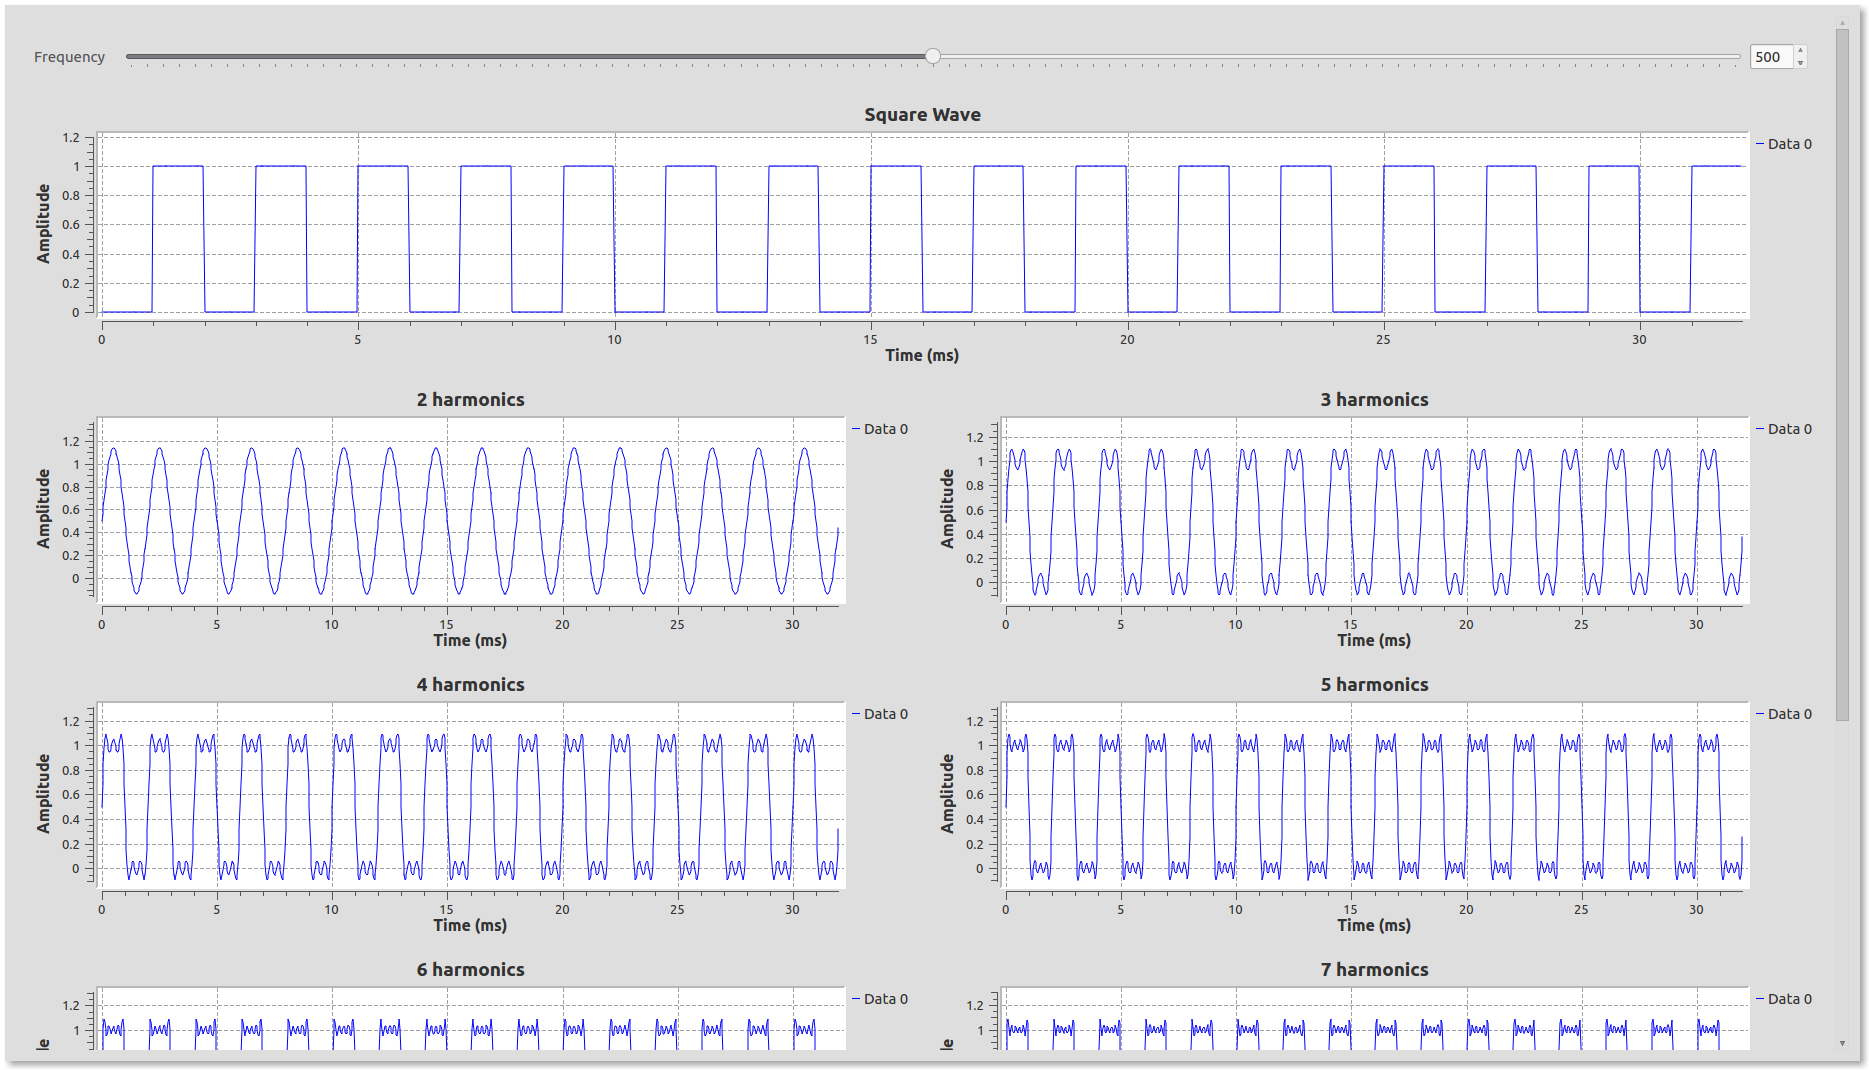Viewport: 1869px width, 1070px height.
Task: Click the scrollbar up arrow
Action: [1842, 22]
